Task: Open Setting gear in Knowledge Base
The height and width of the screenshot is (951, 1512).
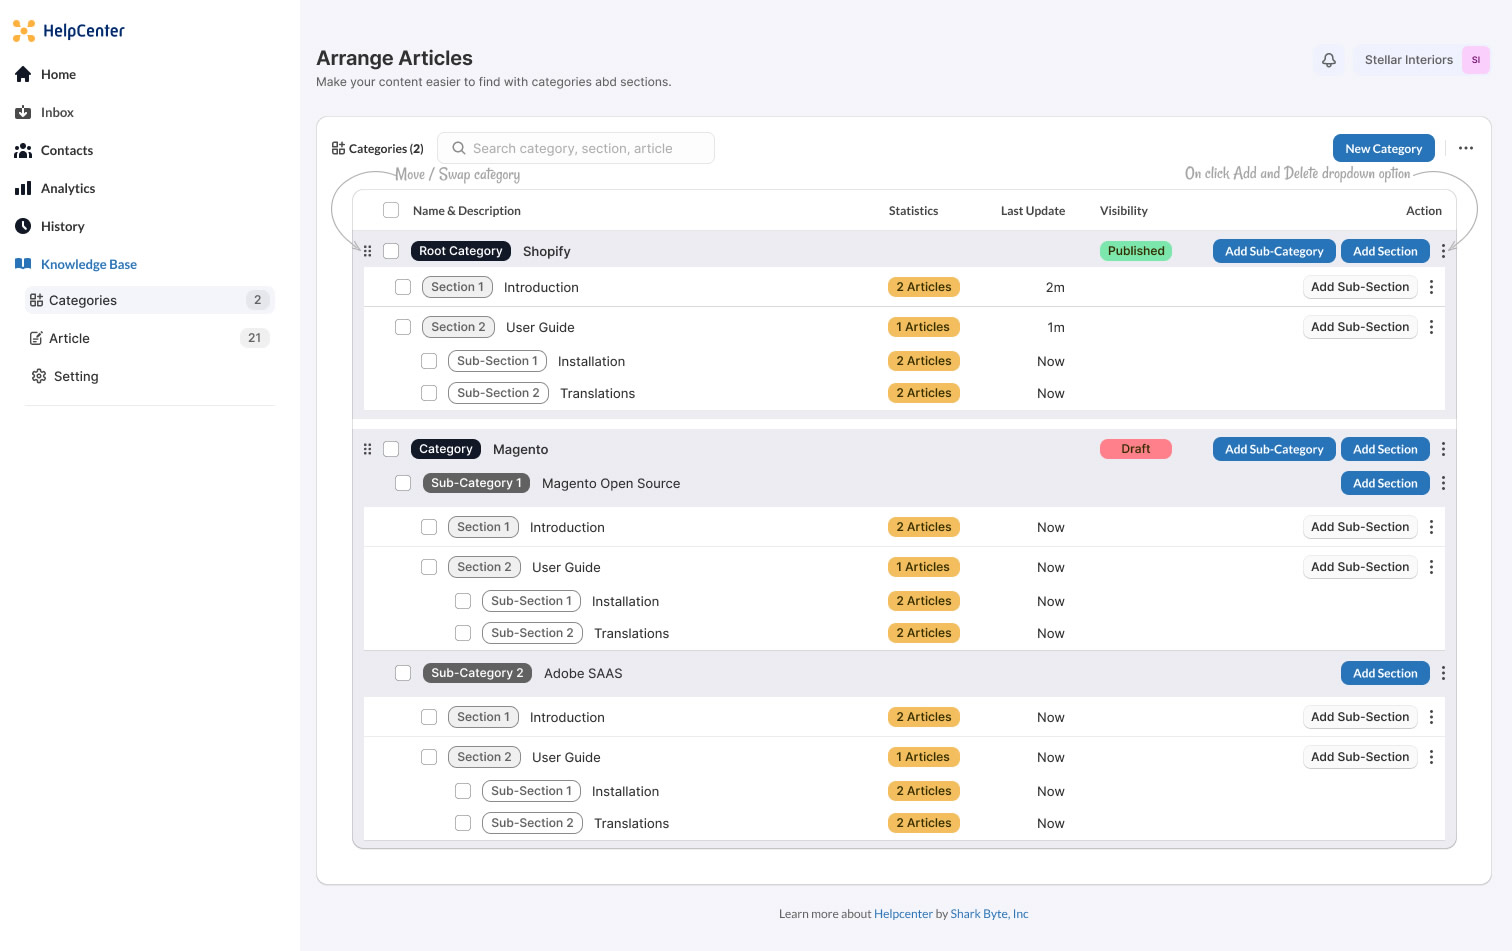Action: [x=39, y=376]
